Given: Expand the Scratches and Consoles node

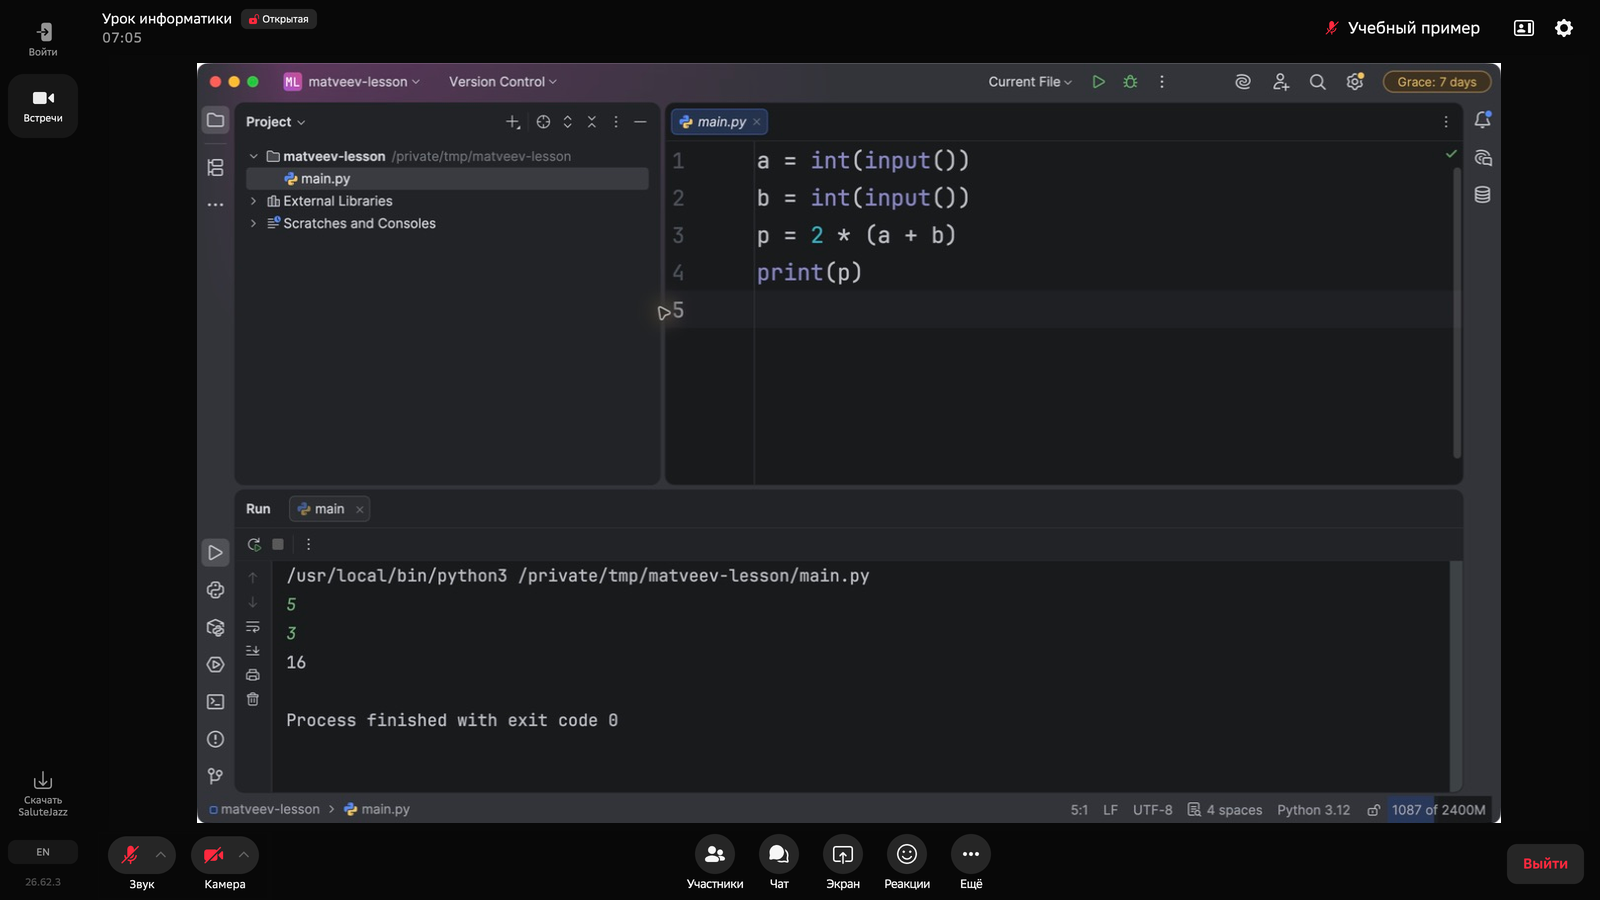Looking at the screenshot, I should pyautogui.click(x=254, y=223).
